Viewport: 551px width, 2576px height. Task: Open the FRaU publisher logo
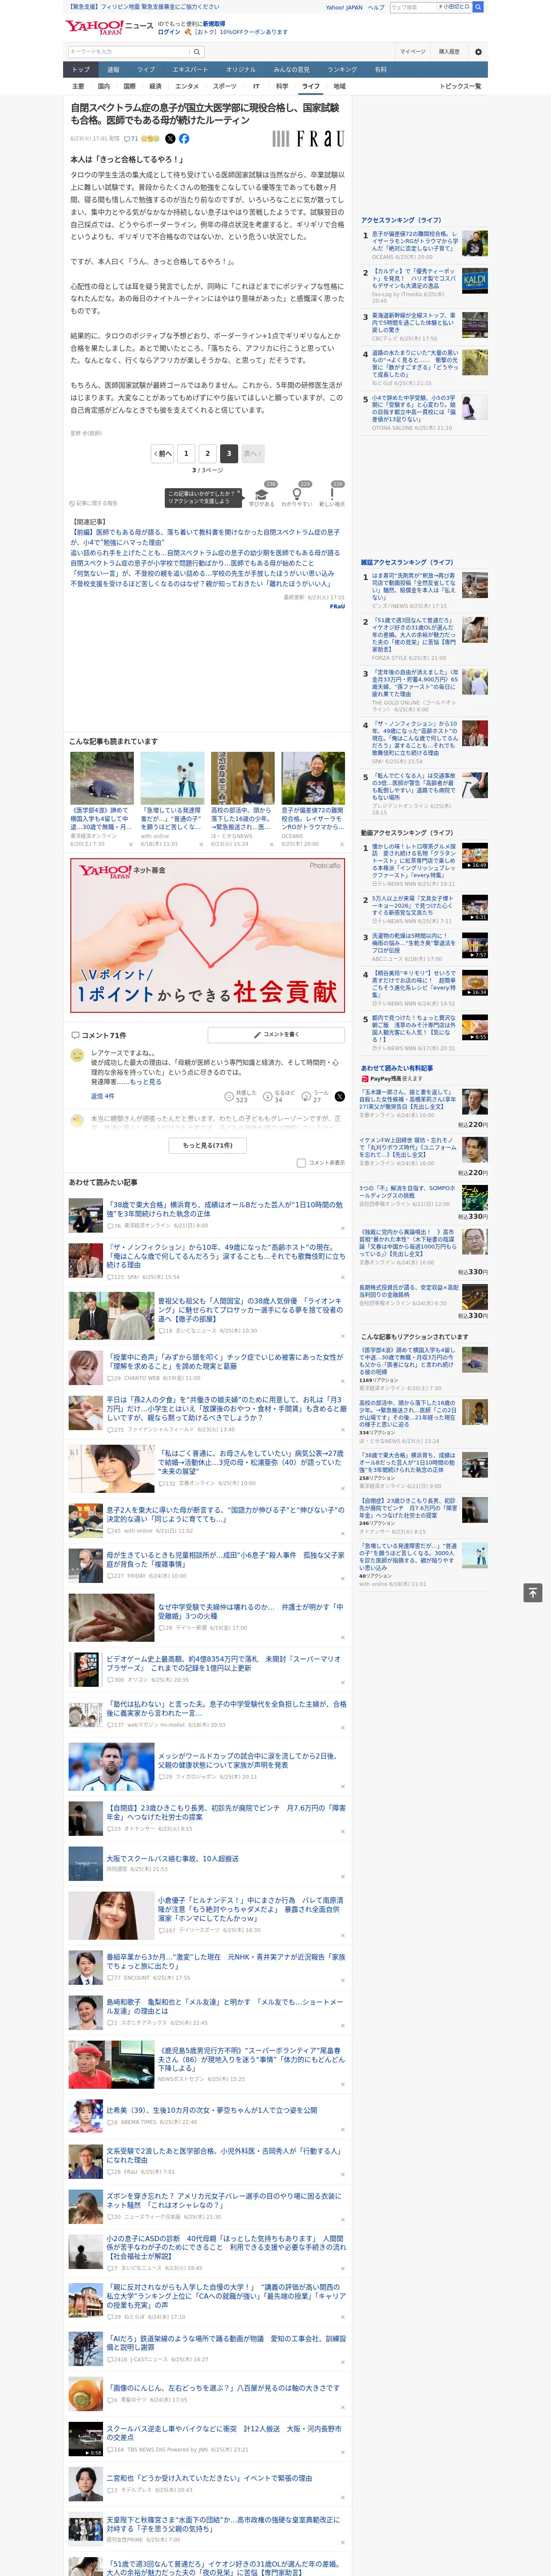(x=308, y=139)
